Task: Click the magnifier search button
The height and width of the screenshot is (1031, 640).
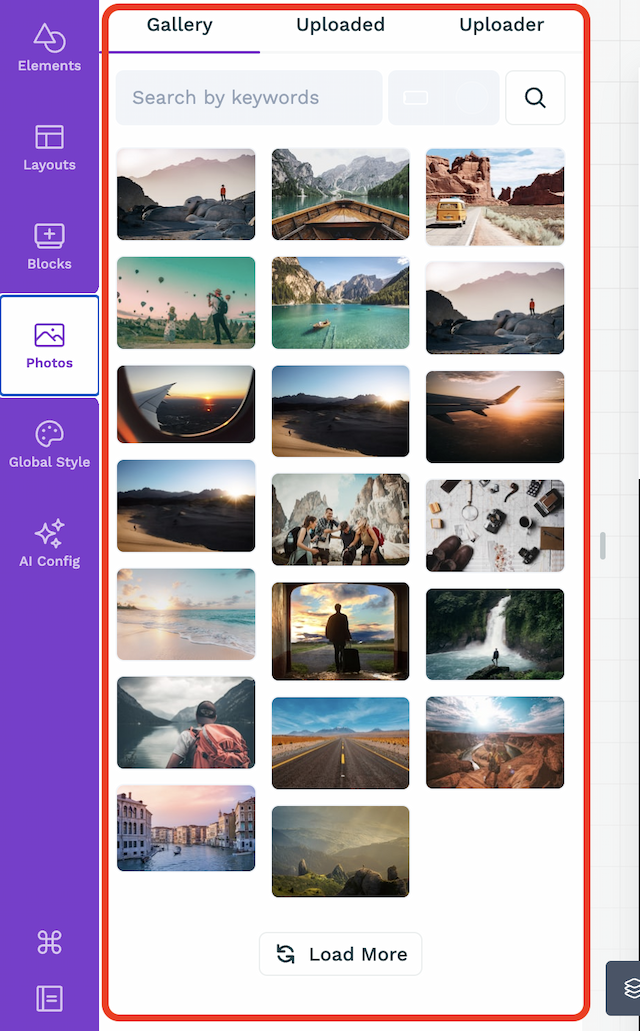Action: tap(535, 97)
